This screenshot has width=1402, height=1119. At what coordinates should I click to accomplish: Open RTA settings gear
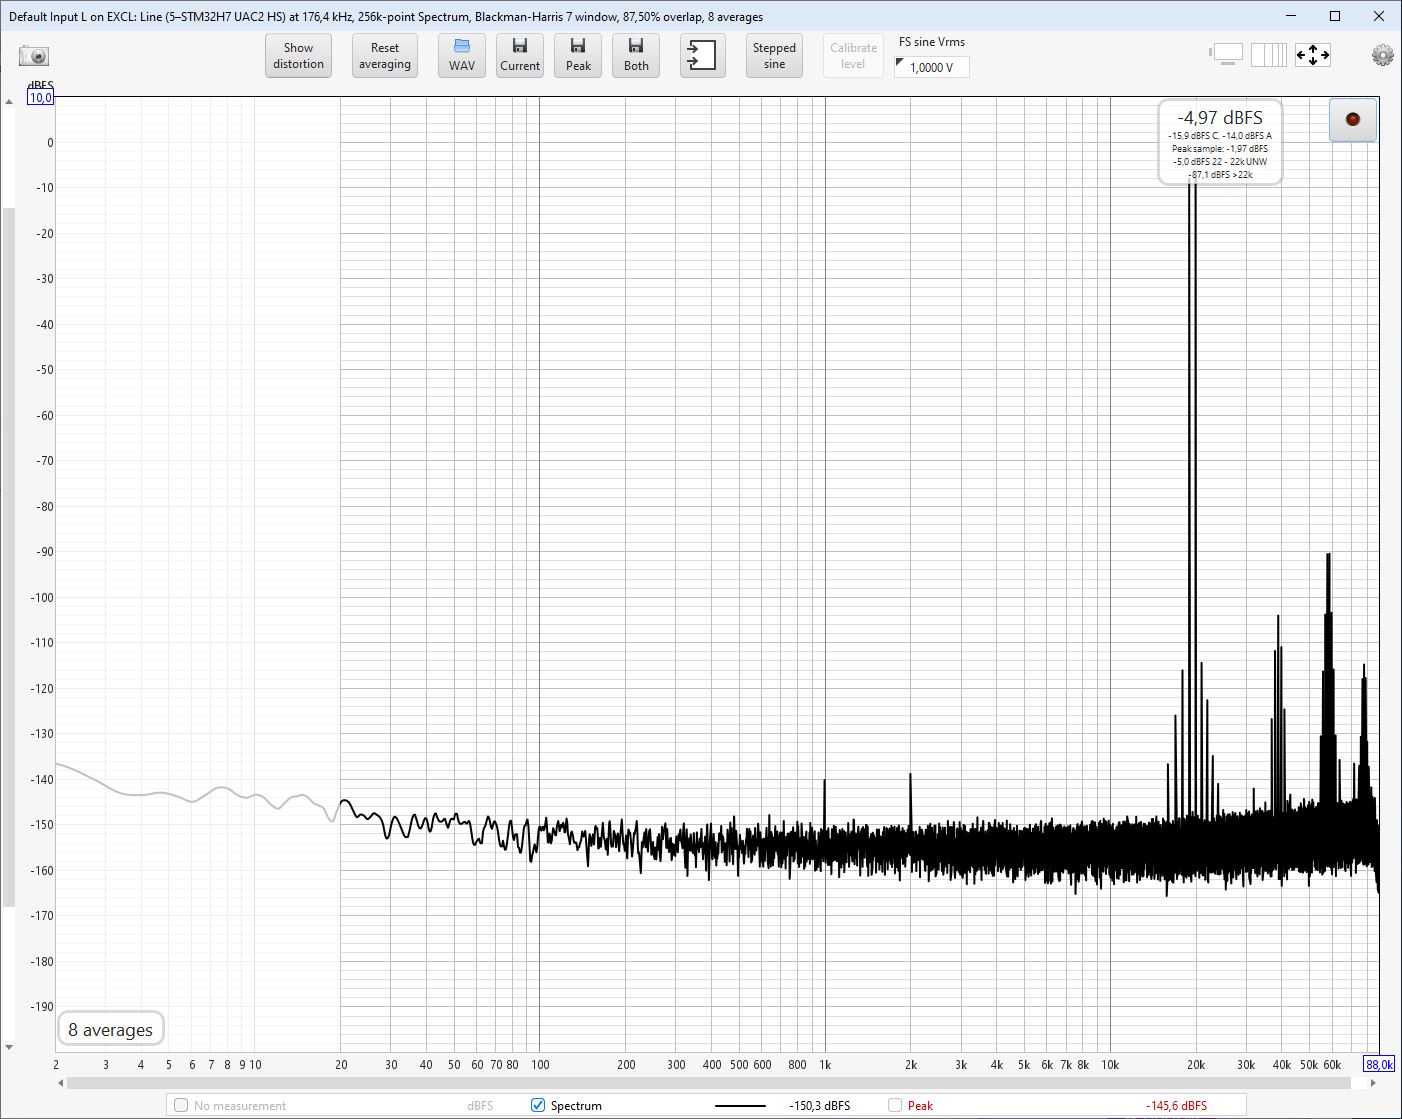tap(1382, 56)
